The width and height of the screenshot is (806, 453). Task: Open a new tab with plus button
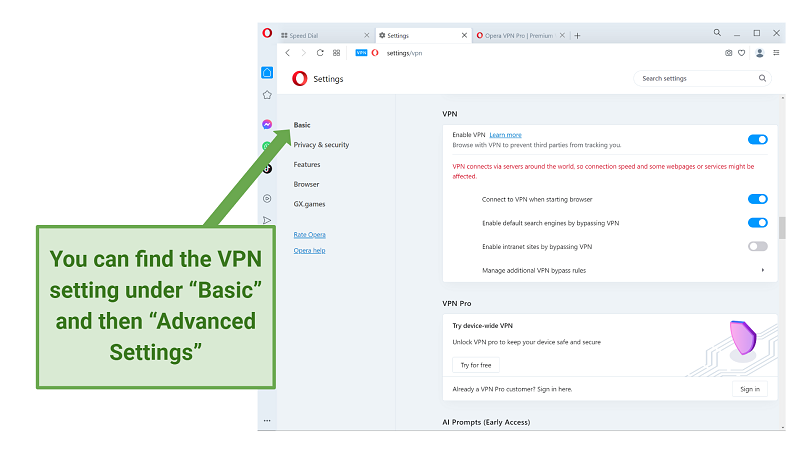click(x=577, y=35)
